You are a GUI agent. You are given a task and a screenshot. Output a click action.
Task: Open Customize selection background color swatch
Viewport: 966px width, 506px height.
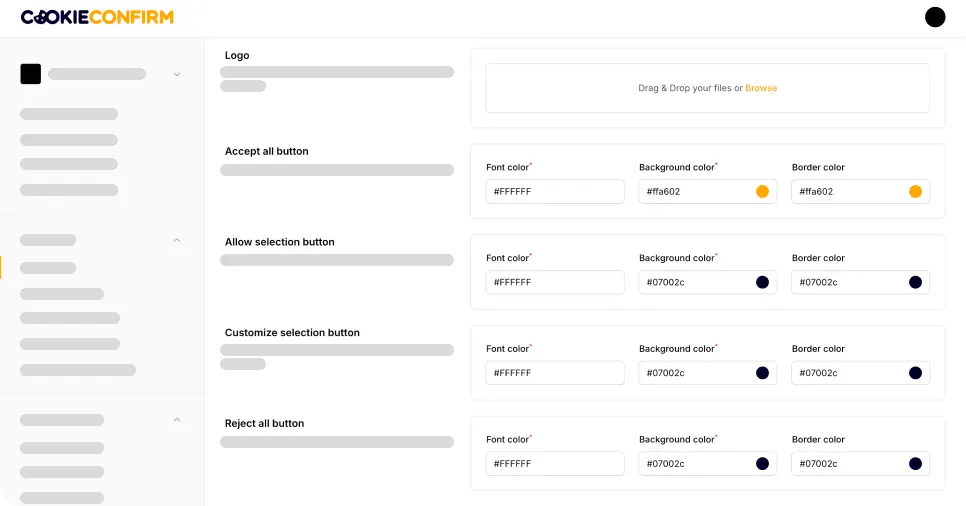coord(762,373)
